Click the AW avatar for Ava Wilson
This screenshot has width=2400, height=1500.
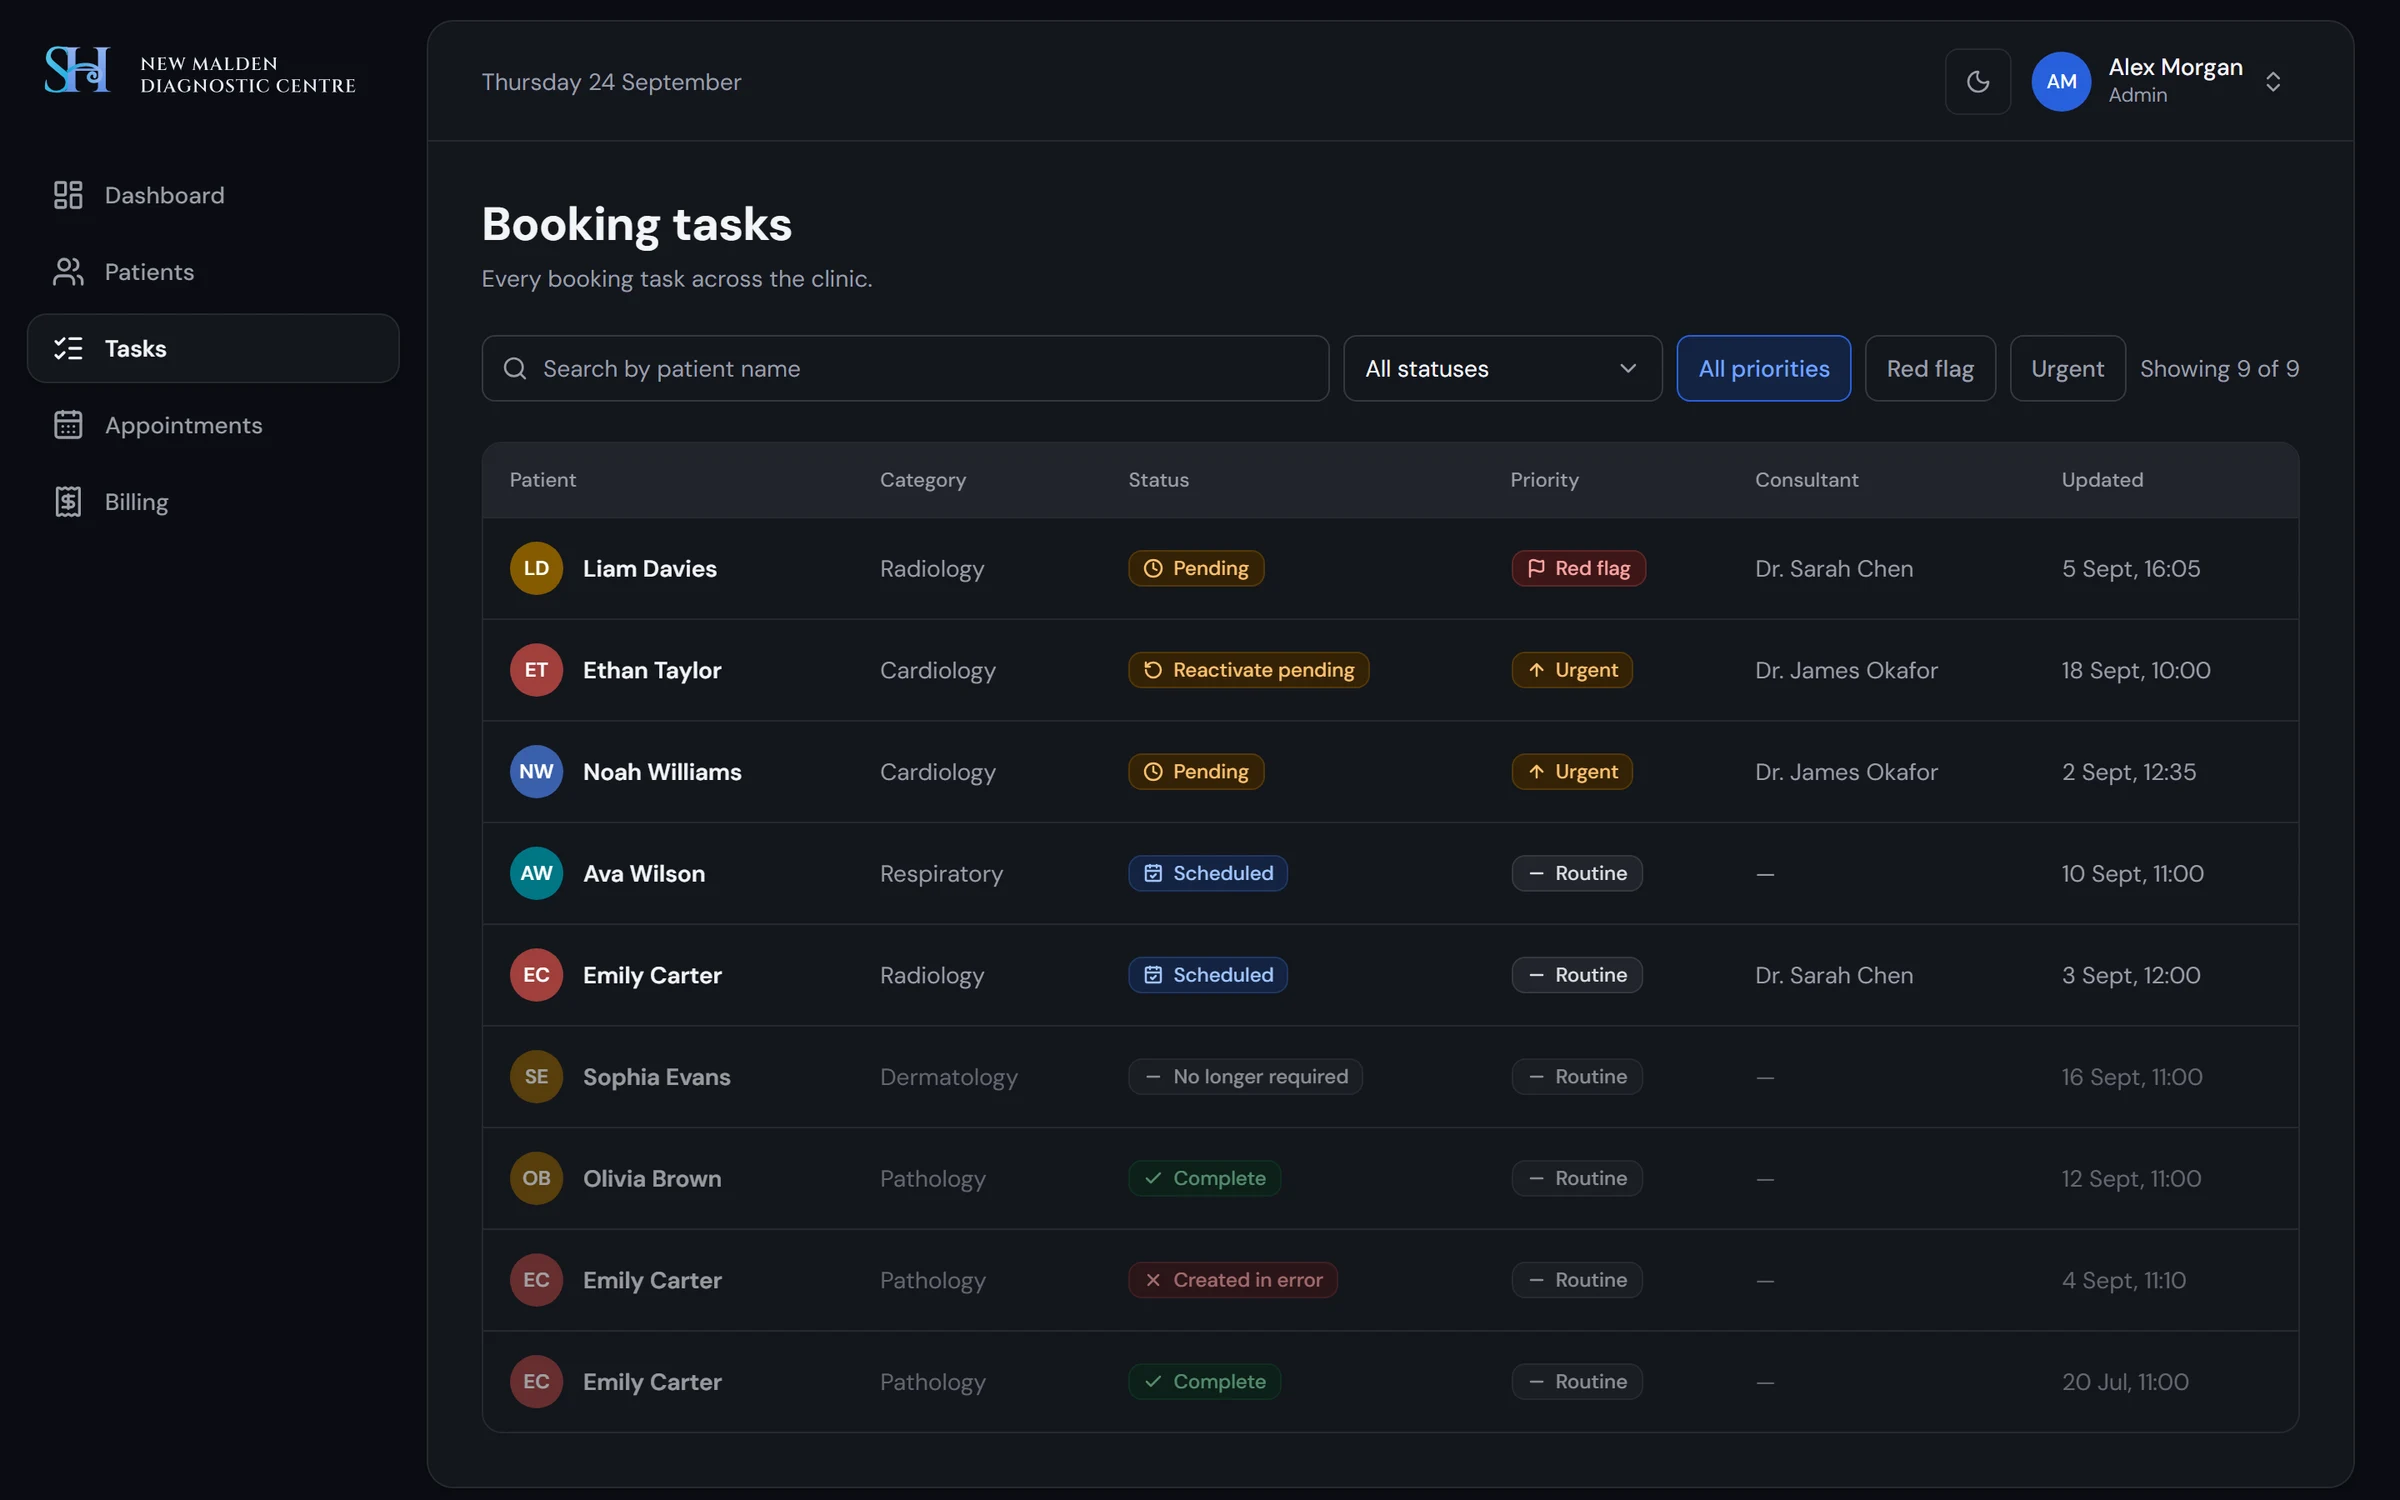(536, 874)
